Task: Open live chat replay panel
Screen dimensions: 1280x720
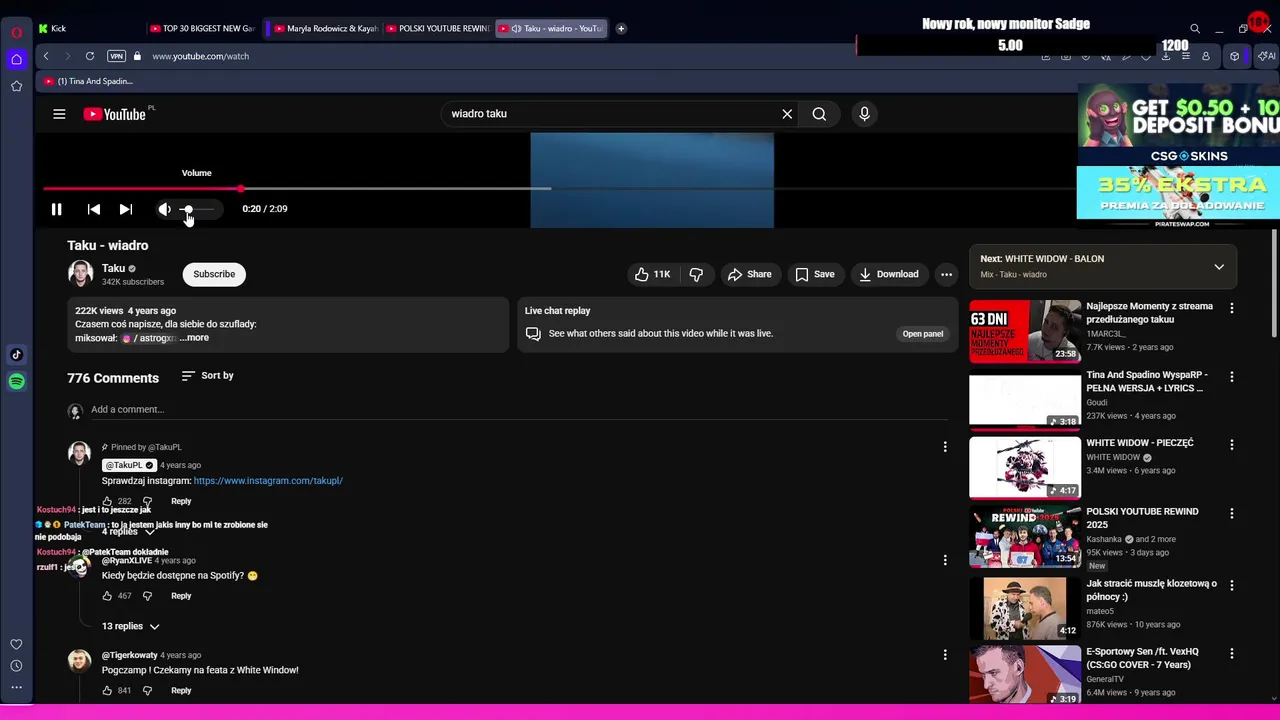Action: (922, 334)
